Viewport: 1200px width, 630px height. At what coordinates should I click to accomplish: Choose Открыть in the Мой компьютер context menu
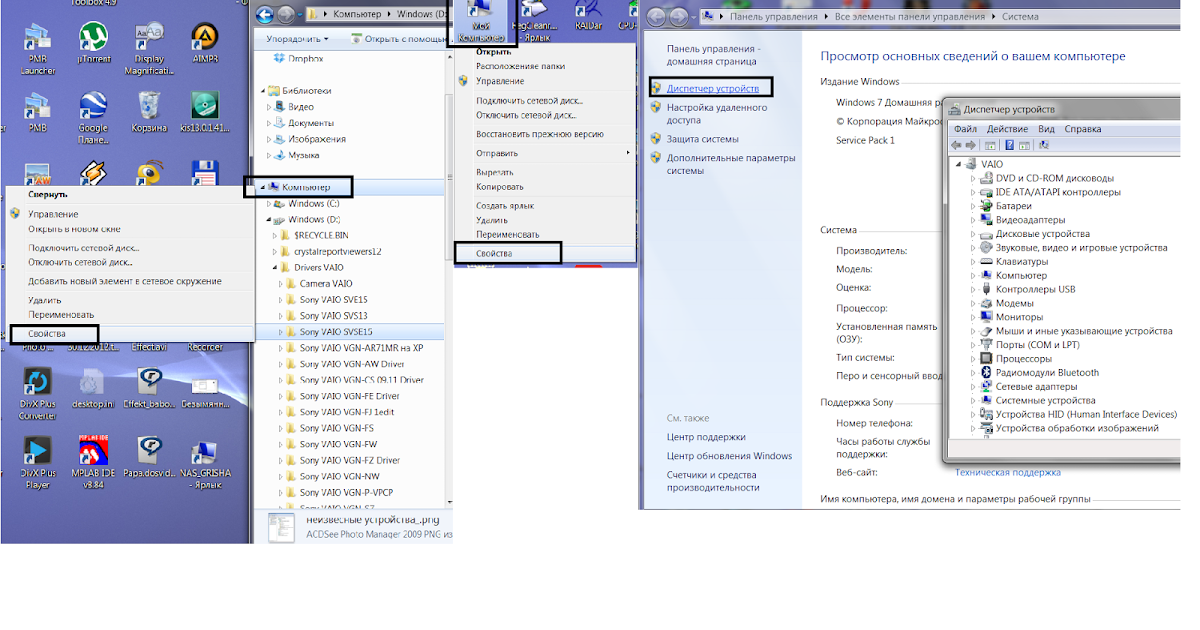494,52
